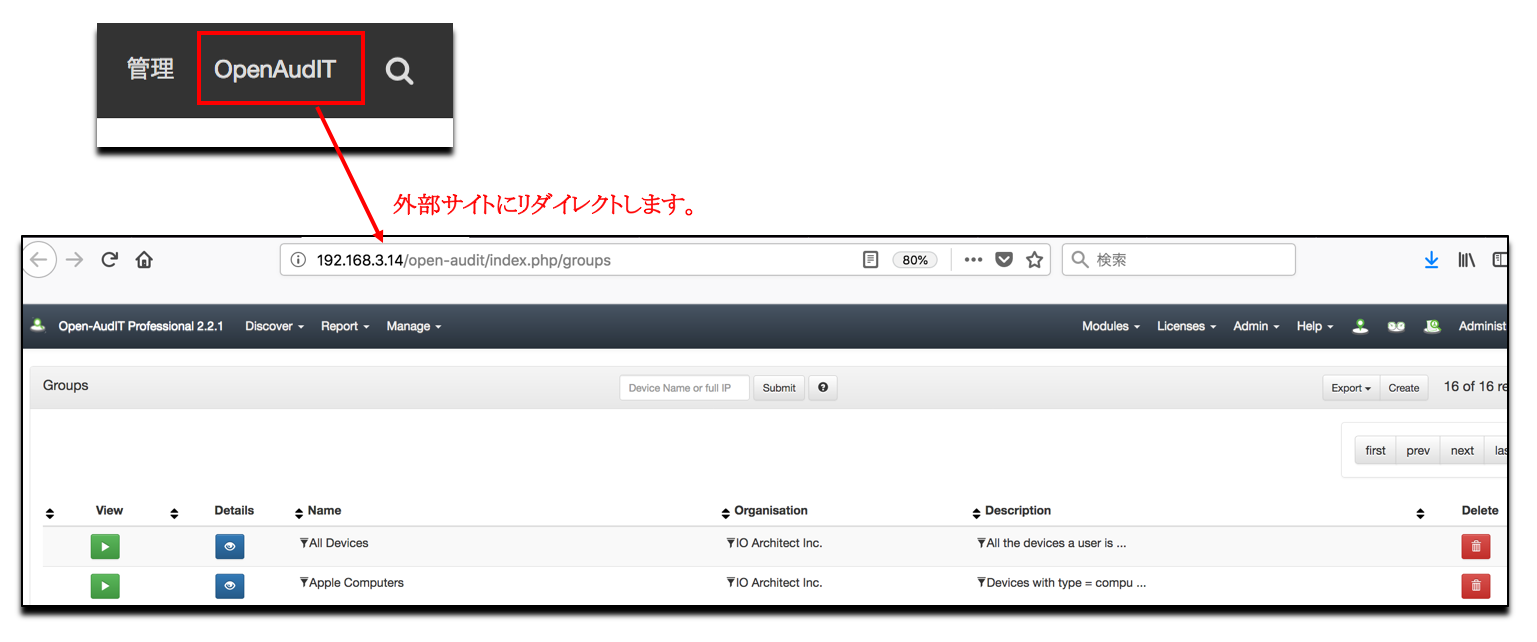This screenshot has width=1537, height=642.
Task: Open the 管理 menu
Action: point(151,69)
